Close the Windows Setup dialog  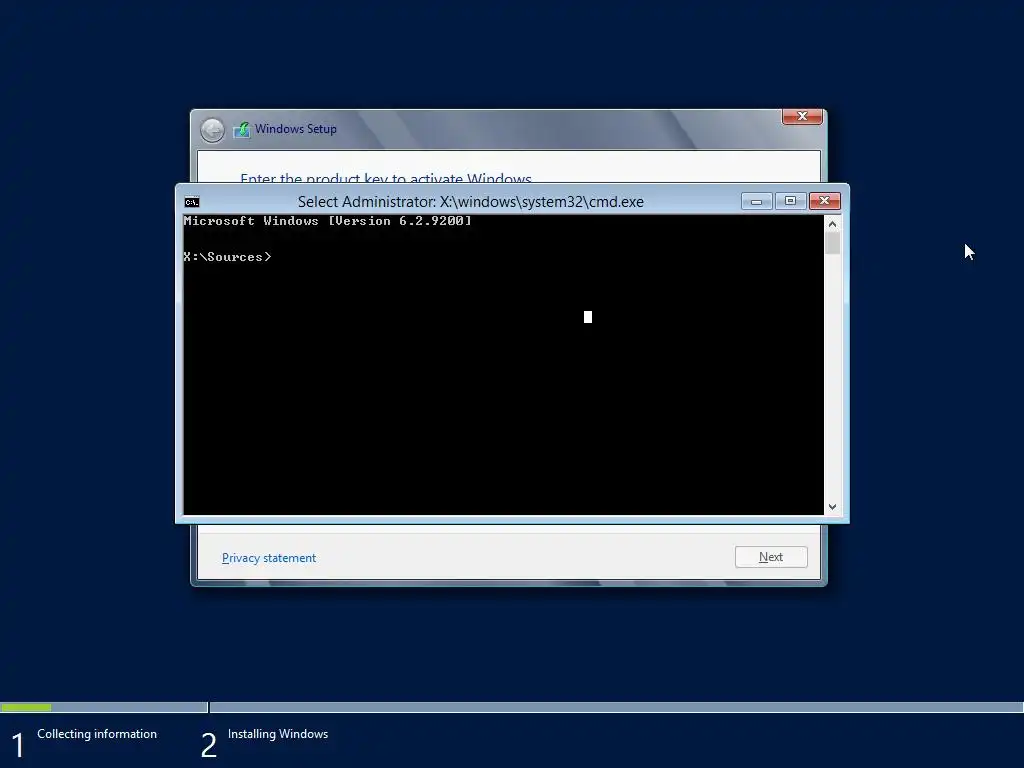pyautogui.click(x=803, y=116)
